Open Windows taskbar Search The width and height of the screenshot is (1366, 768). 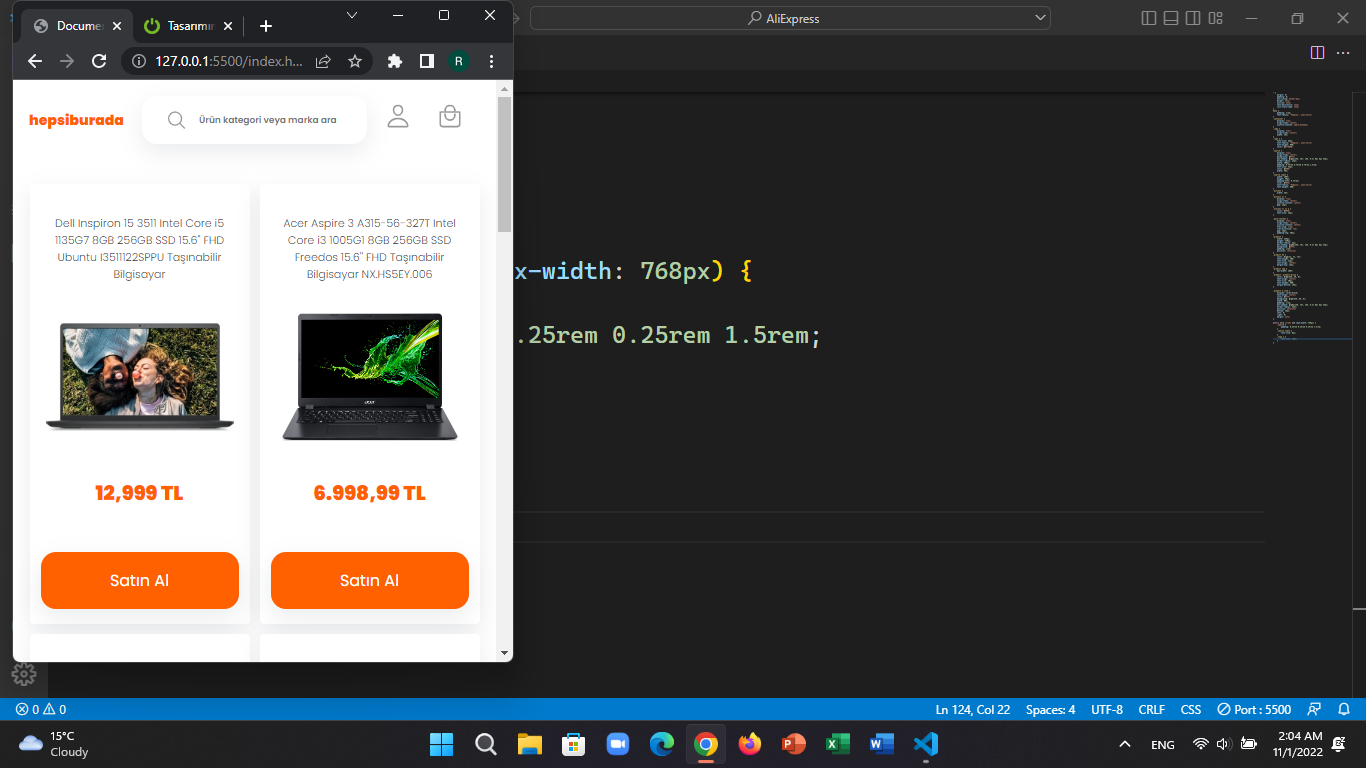point(486,744)
